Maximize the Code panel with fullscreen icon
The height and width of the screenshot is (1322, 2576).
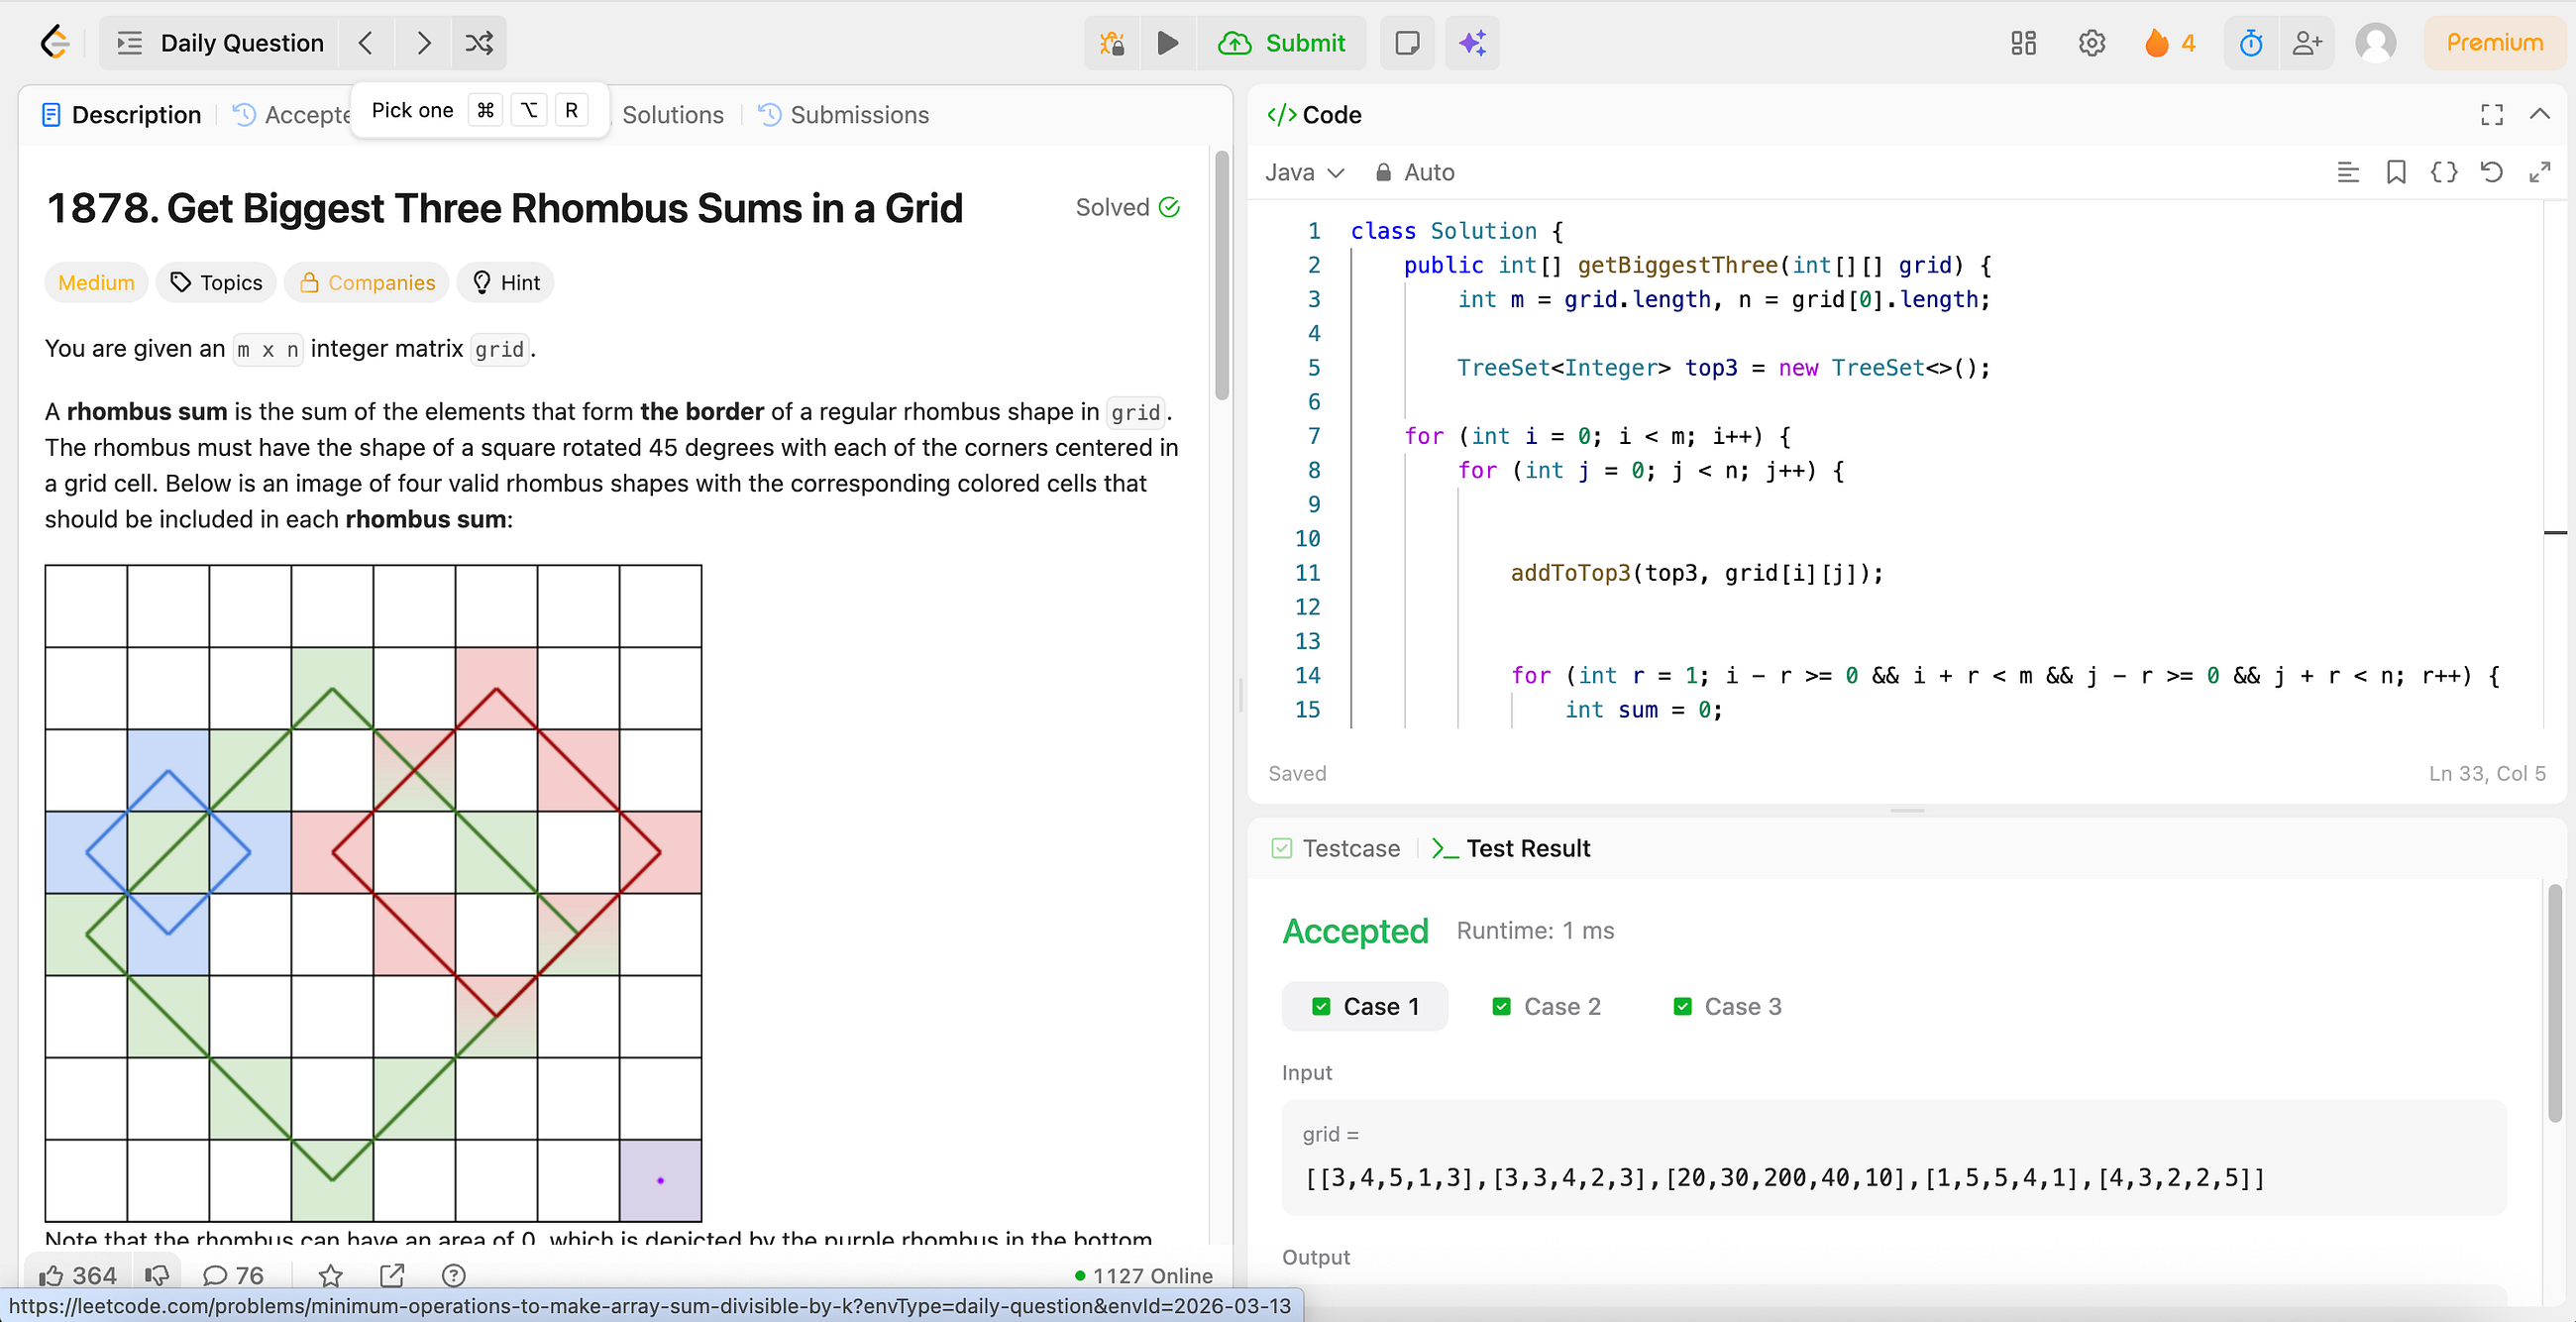(2492, 115)
